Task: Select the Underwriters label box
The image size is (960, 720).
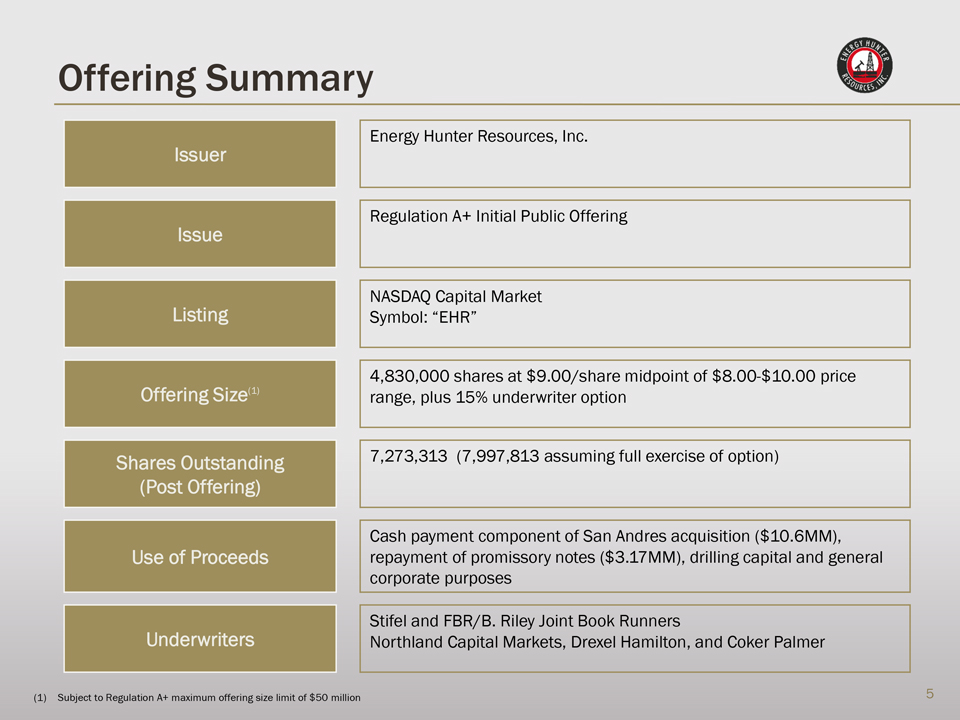Action: click(200, 638)
